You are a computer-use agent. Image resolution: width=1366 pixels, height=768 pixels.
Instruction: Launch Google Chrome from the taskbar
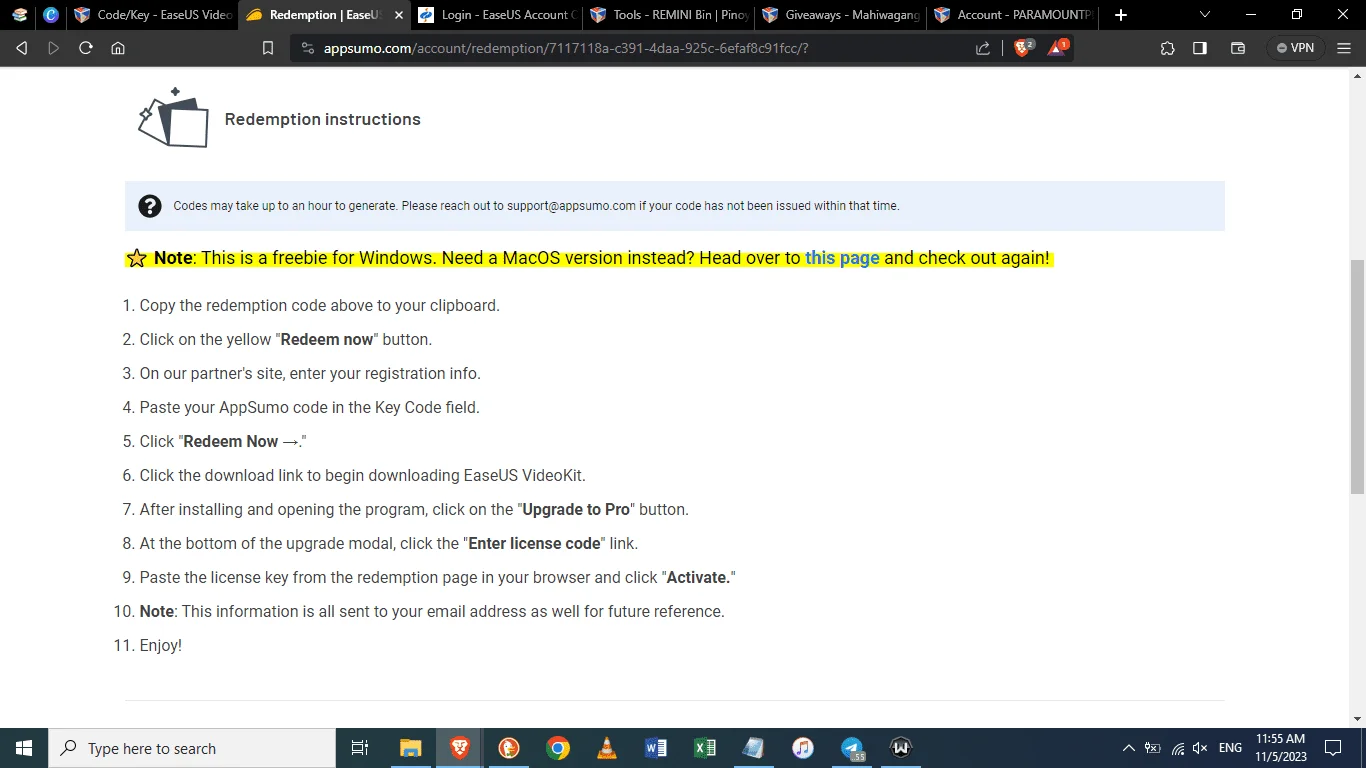pos(558,748)
